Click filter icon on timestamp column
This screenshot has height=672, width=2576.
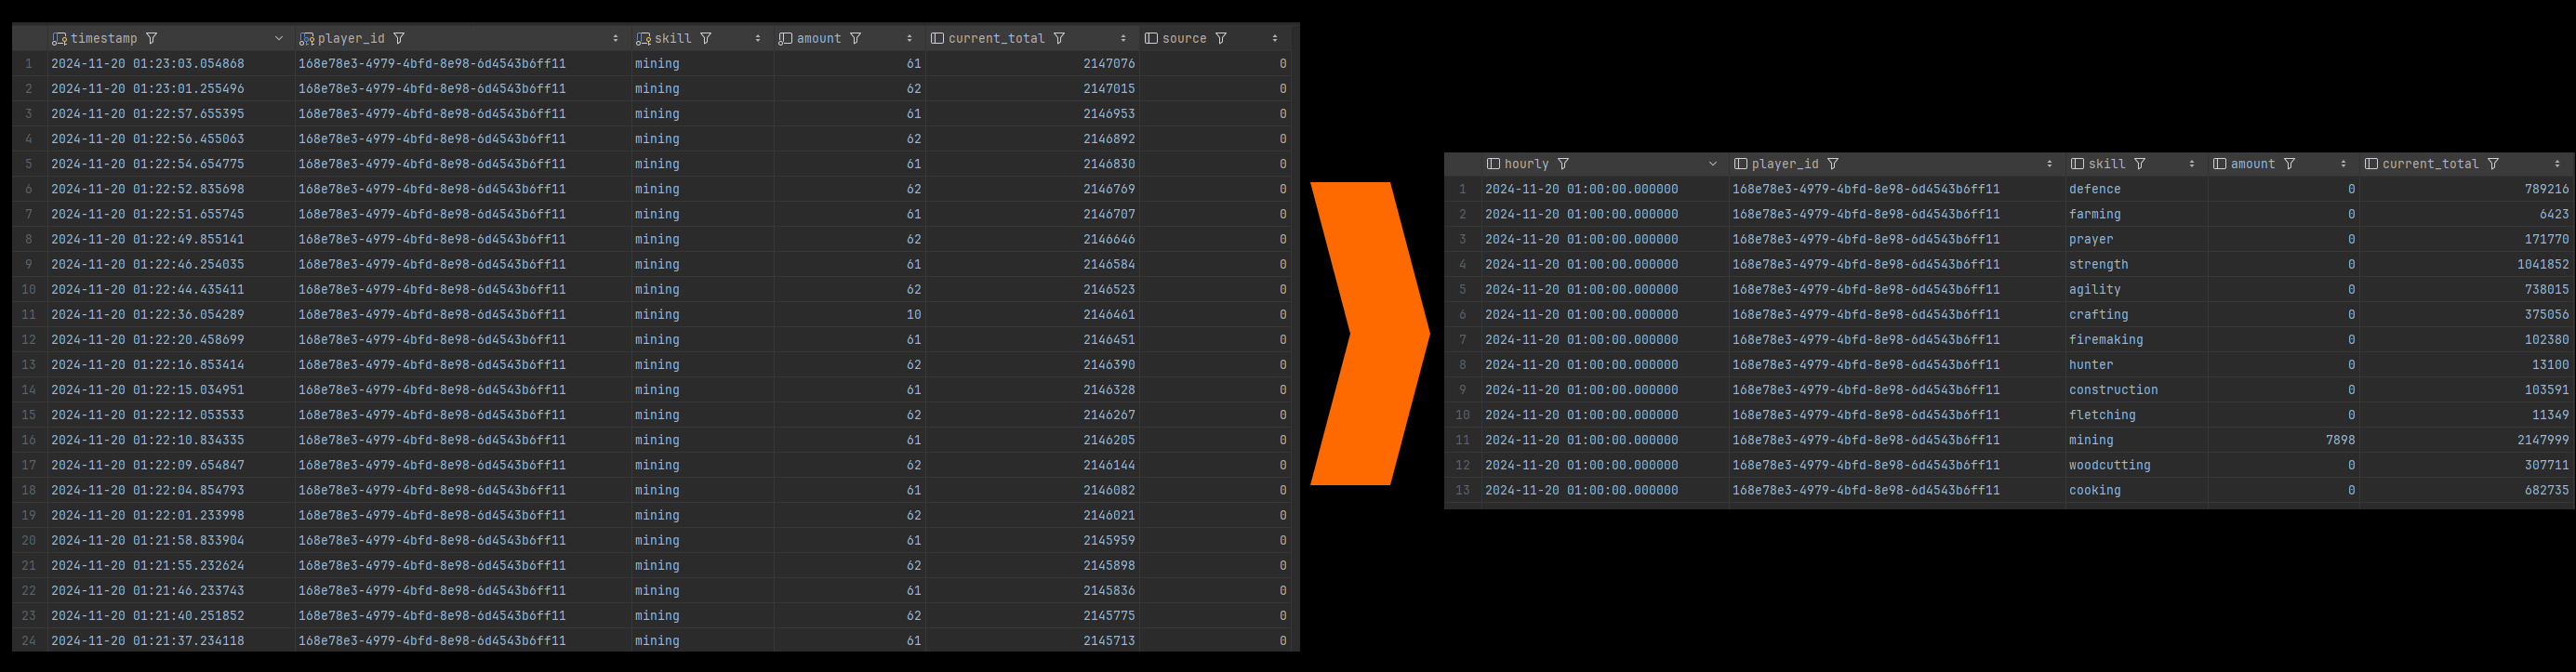[x=152, y=39]
